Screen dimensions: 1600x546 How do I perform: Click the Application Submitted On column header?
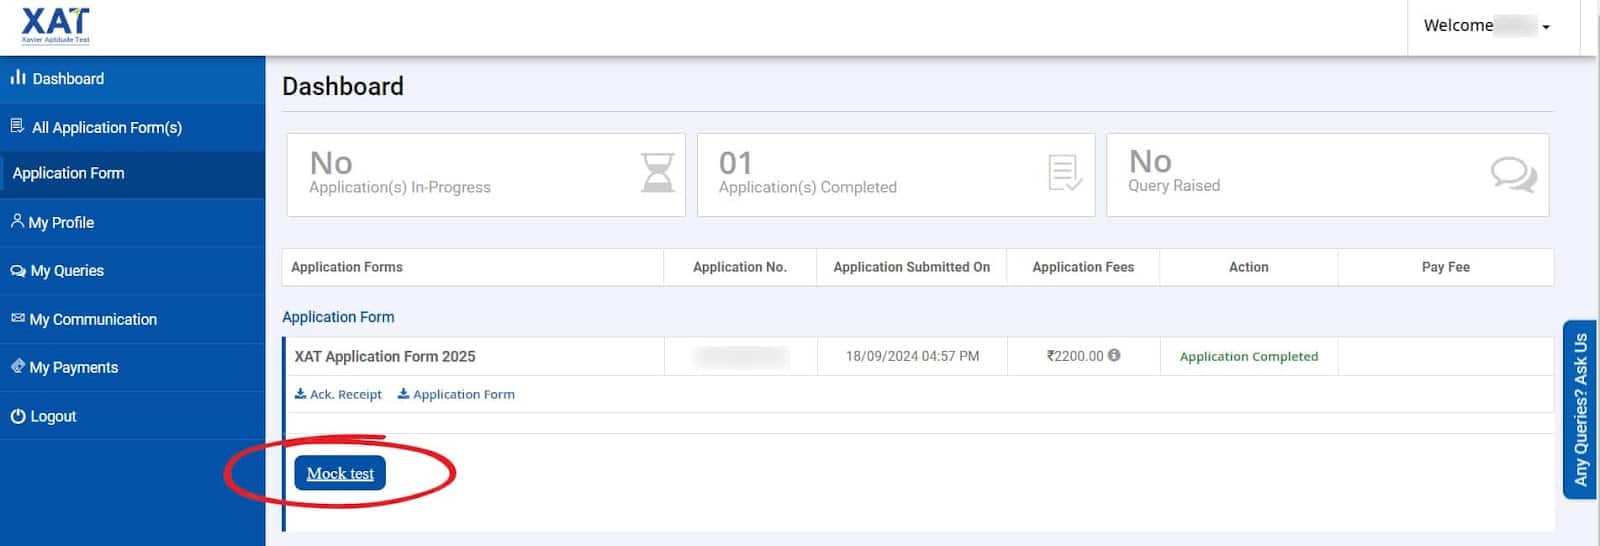pyautogui.click(x=912, y=267)
